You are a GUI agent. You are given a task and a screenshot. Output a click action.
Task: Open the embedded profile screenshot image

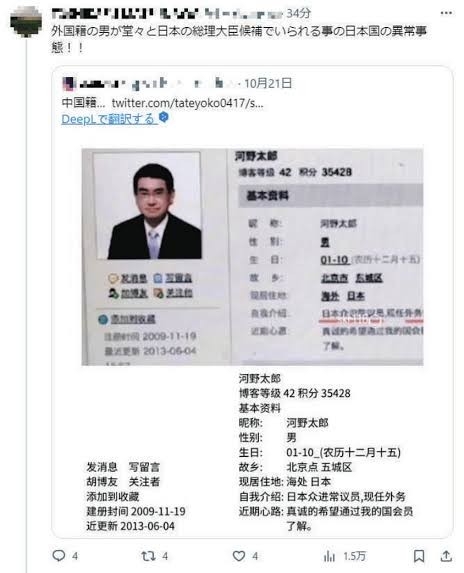252,257
